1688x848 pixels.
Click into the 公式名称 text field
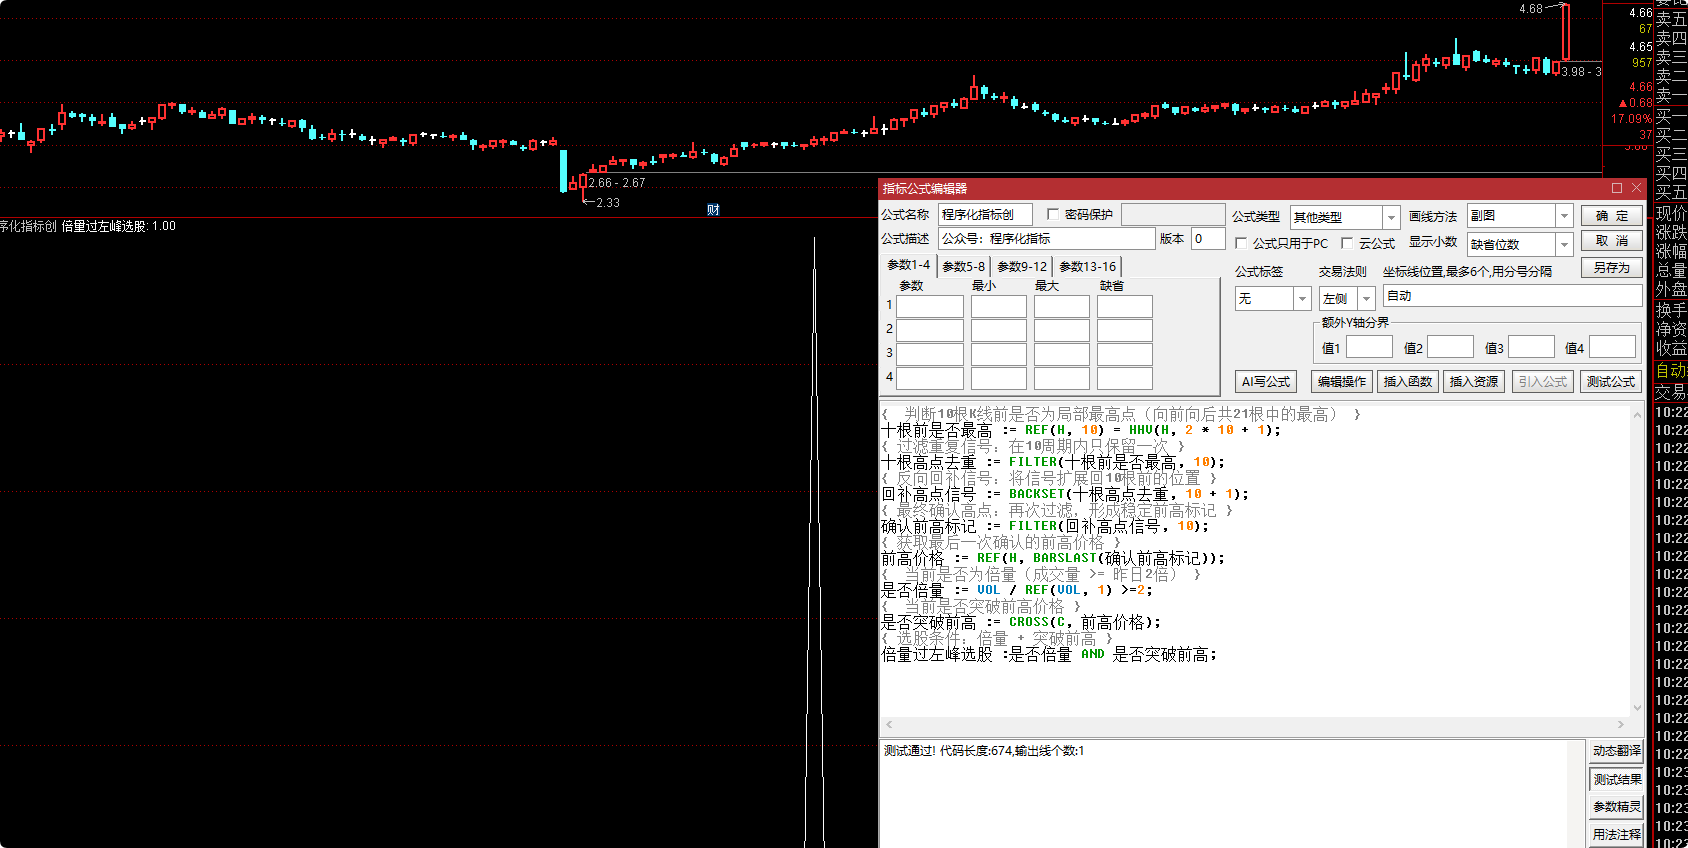pos(984,215)
